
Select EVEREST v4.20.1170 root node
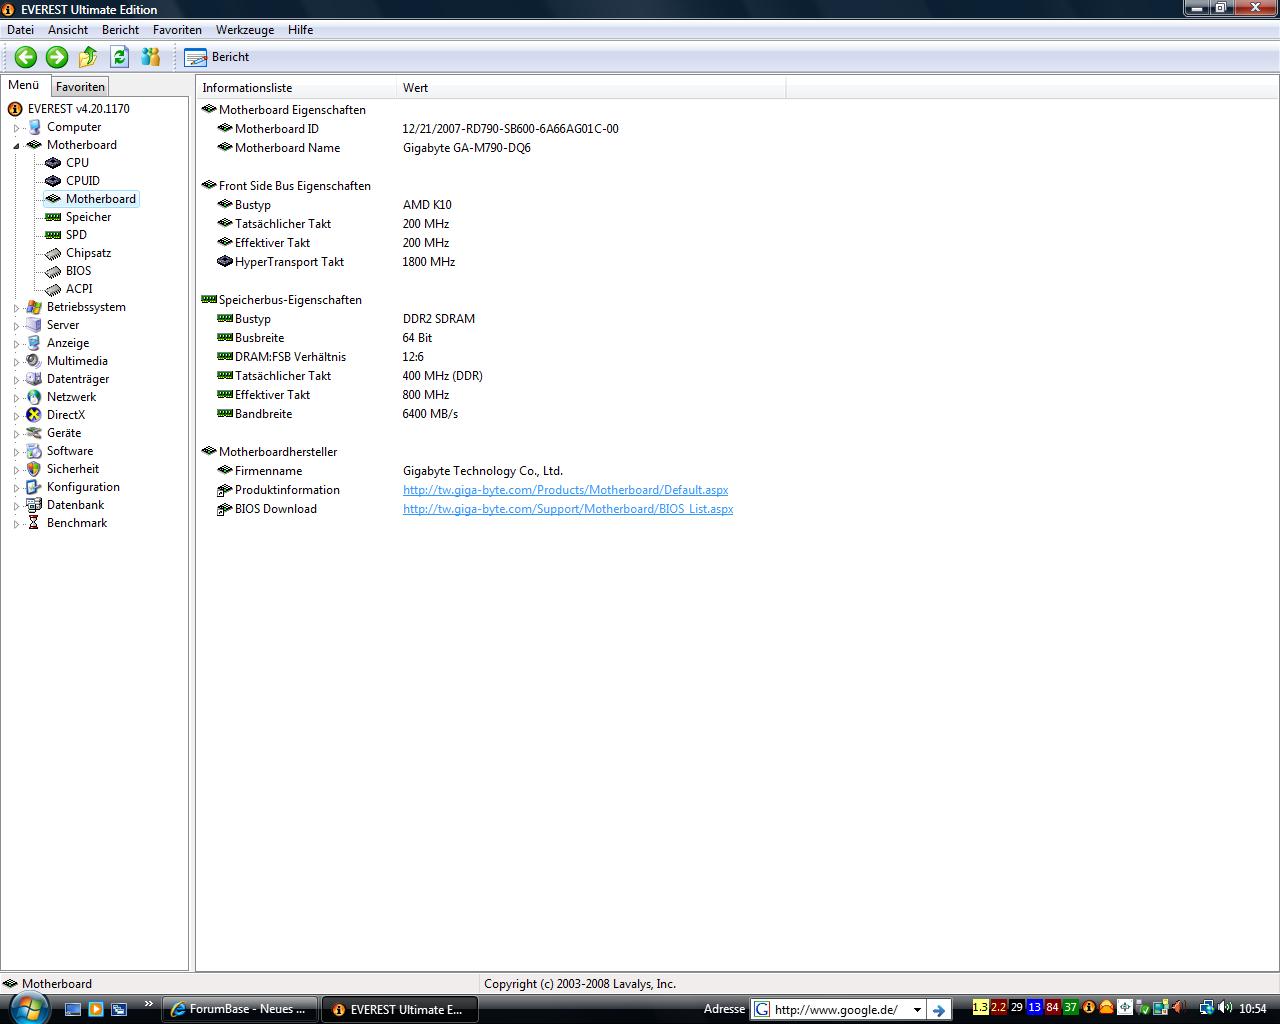click(x=78, y=109)
